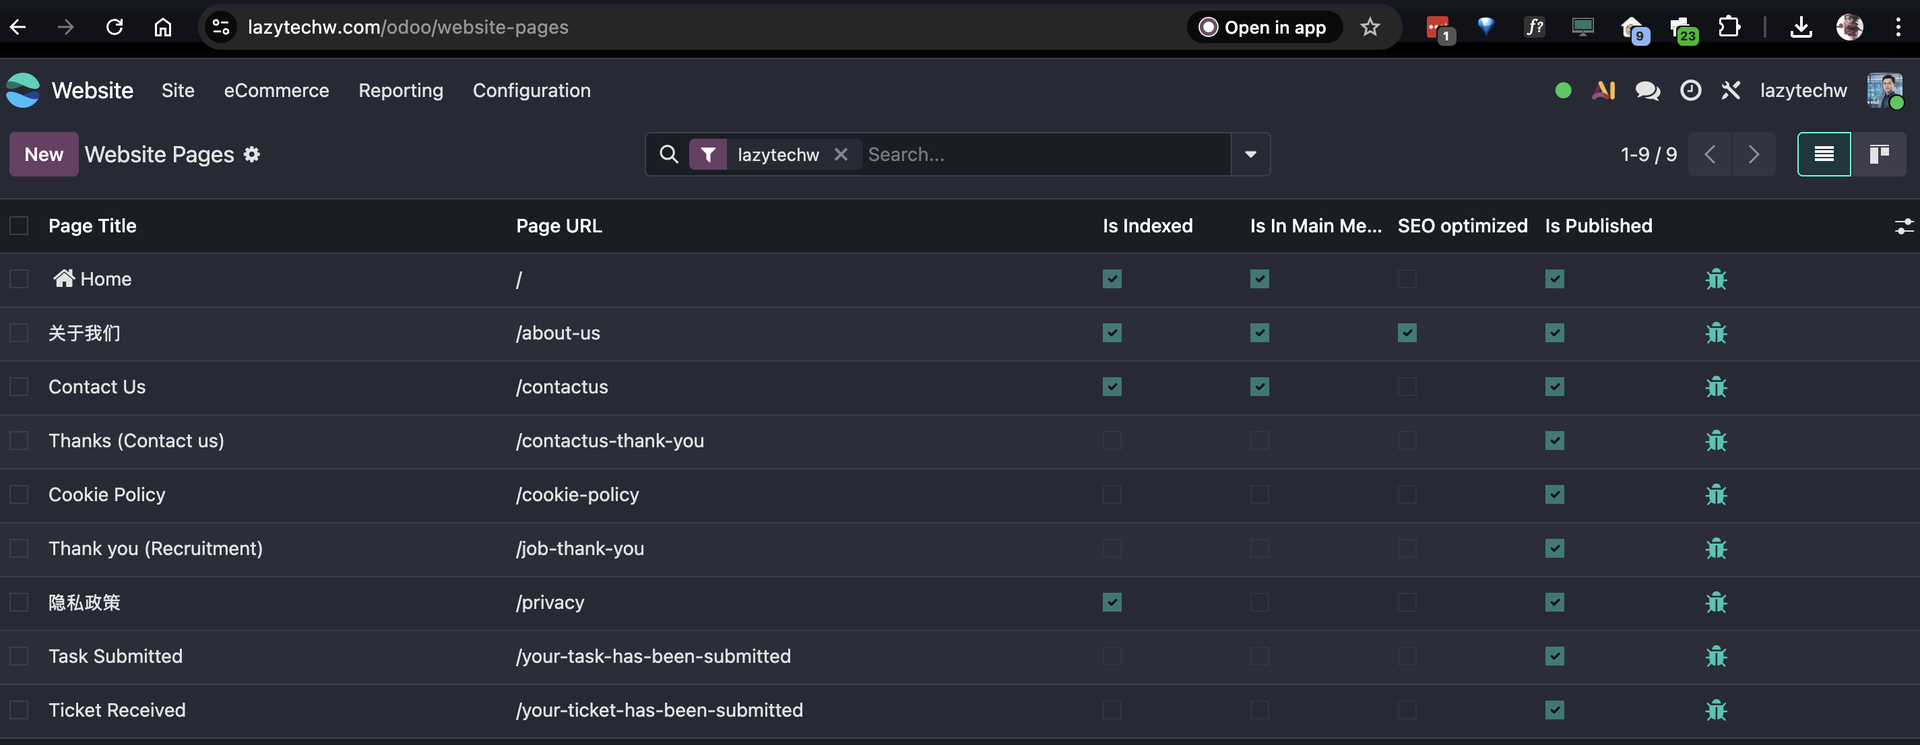Click the search magnifier icon
The width and height of the screenshot is (1920, 745).
click(x=669, y=154)
